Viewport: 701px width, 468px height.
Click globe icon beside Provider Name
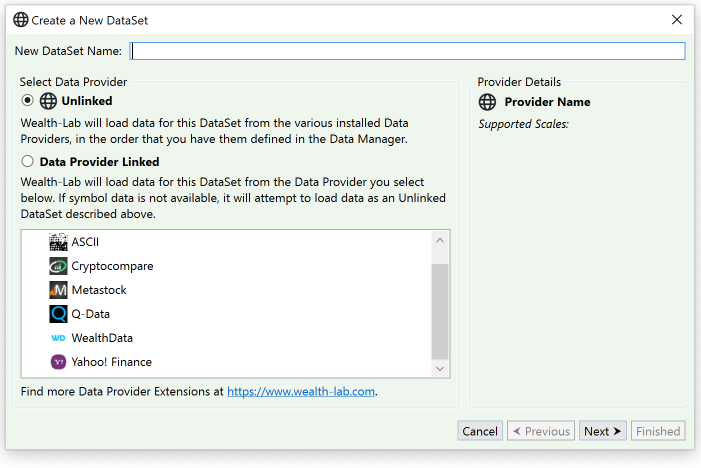487,102
